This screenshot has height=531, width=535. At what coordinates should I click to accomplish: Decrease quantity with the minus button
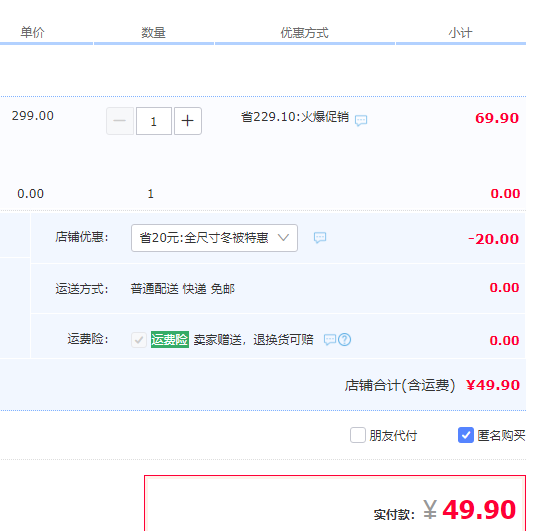(120, 121)
